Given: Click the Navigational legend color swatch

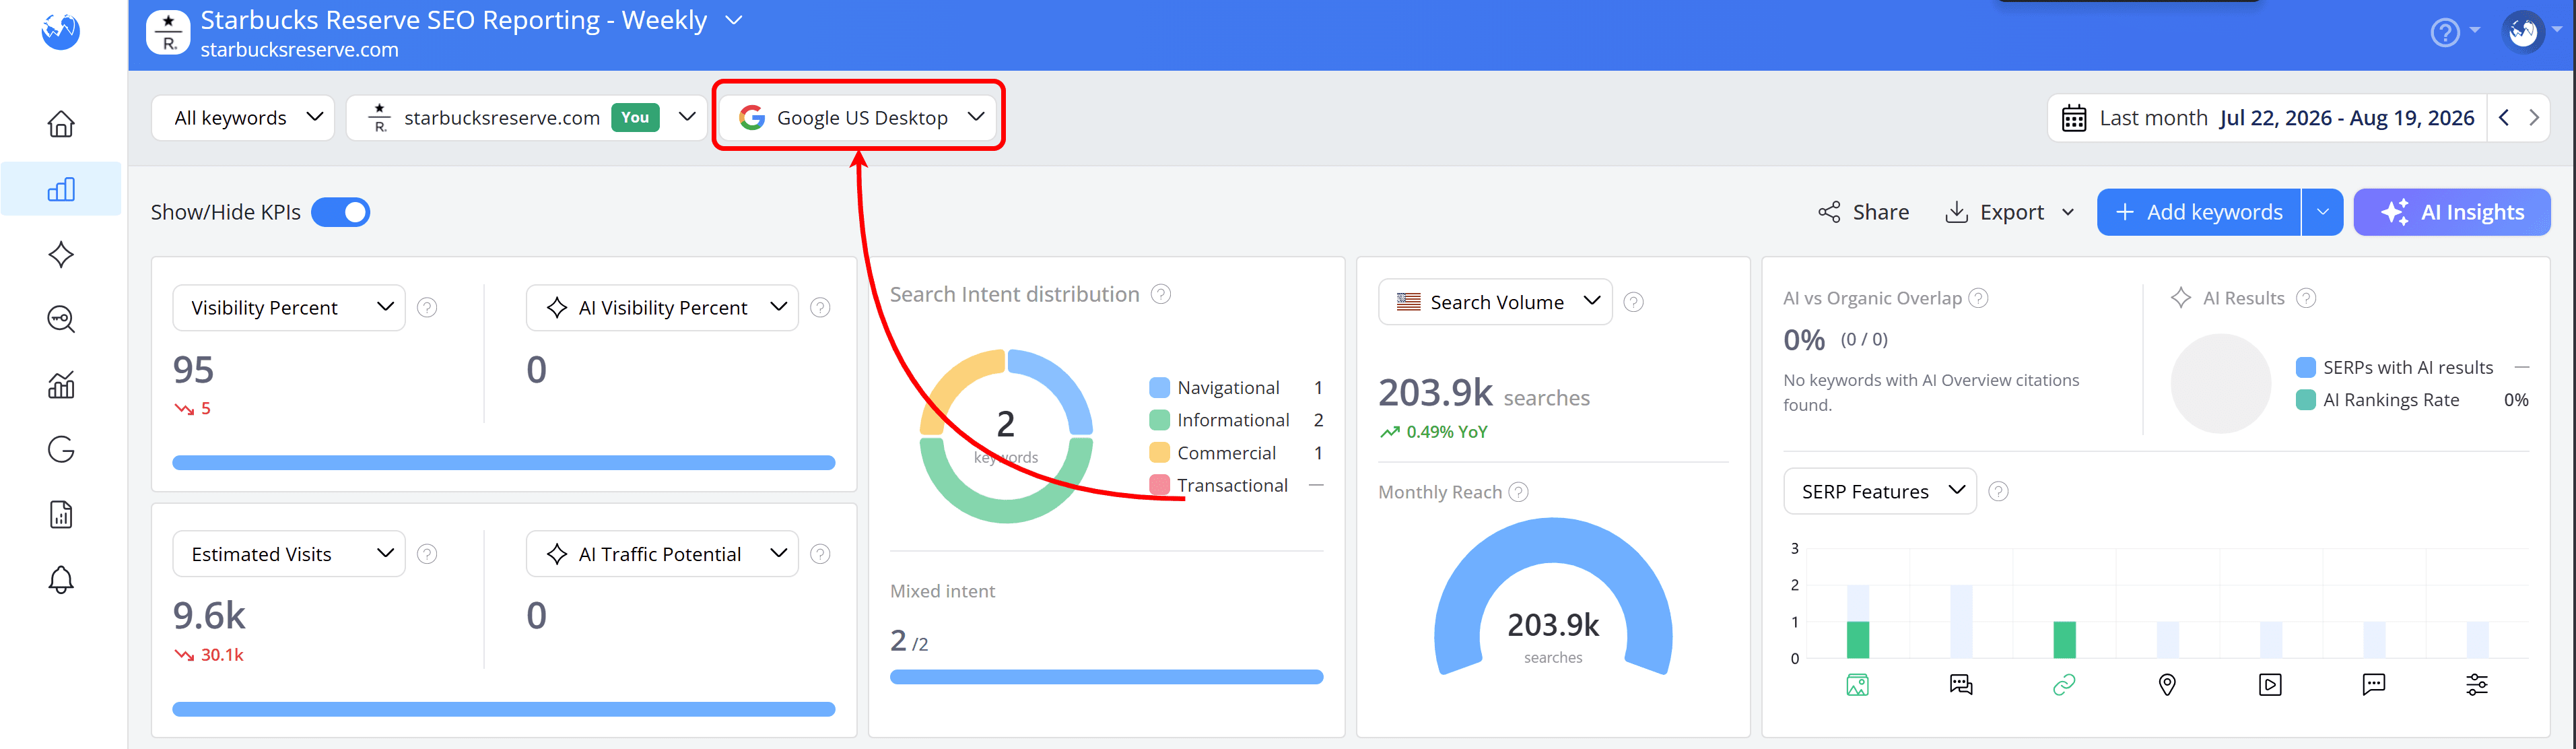Looking at the screenshot, I should click(1160, 388).
